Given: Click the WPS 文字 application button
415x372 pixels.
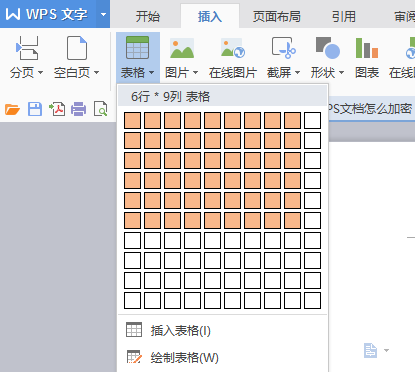Looking at the screenshot, I should pos(48,14).
